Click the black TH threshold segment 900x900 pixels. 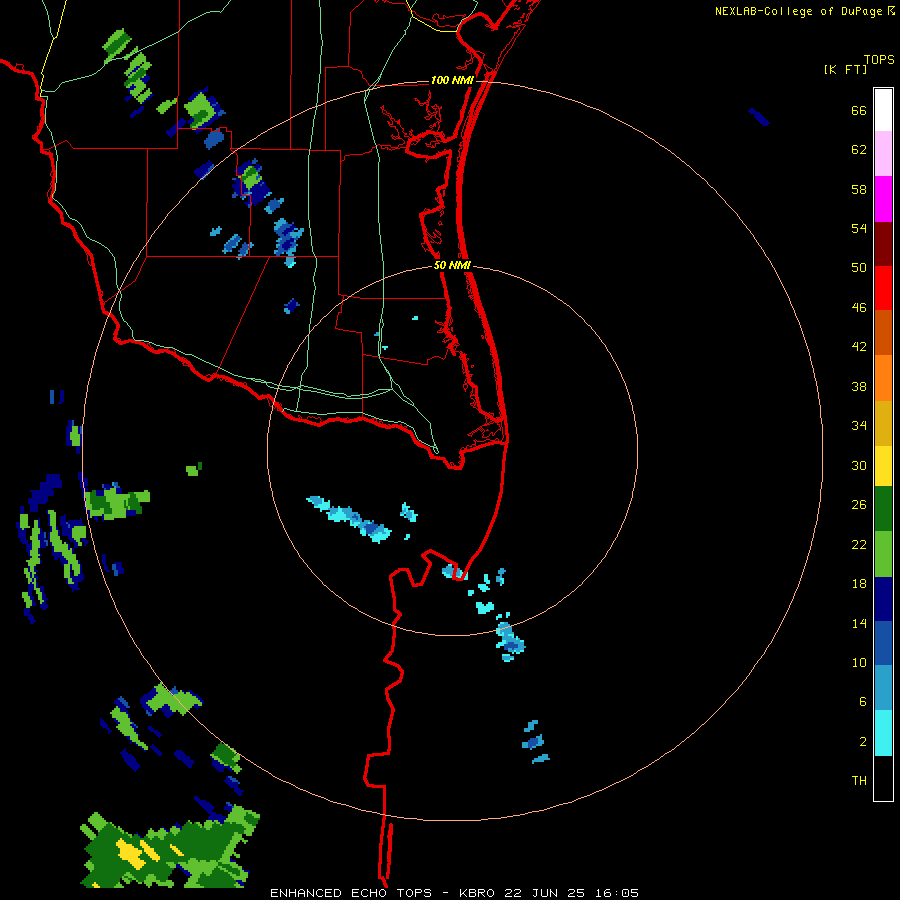[883, 778]
